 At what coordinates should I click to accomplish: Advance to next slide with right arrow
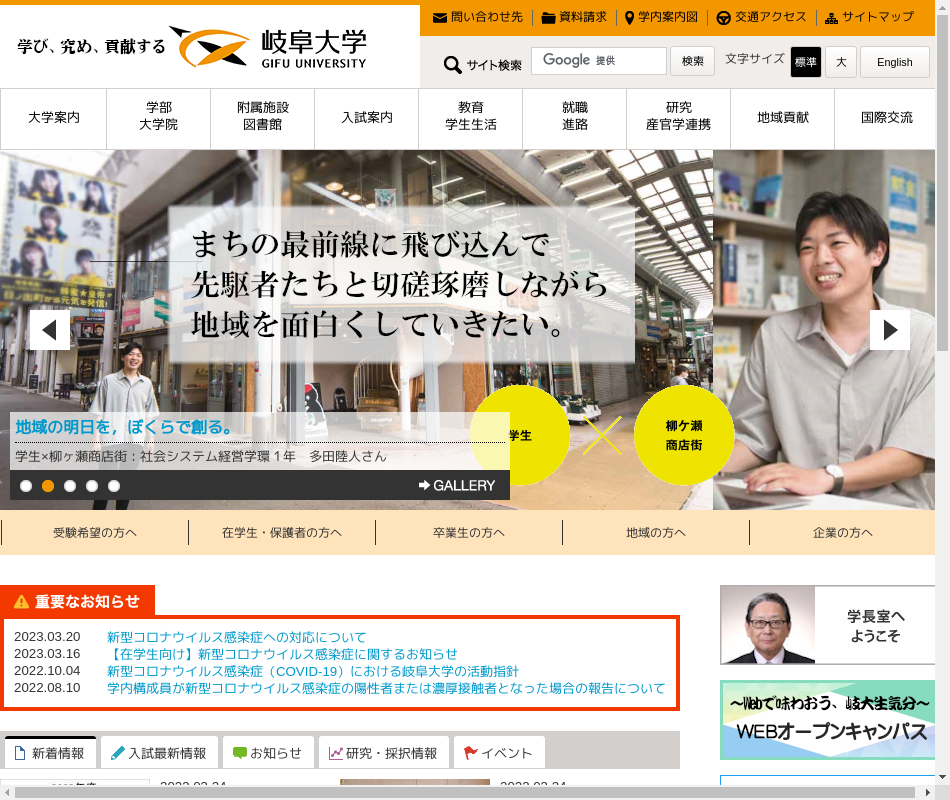pos(890,330)
